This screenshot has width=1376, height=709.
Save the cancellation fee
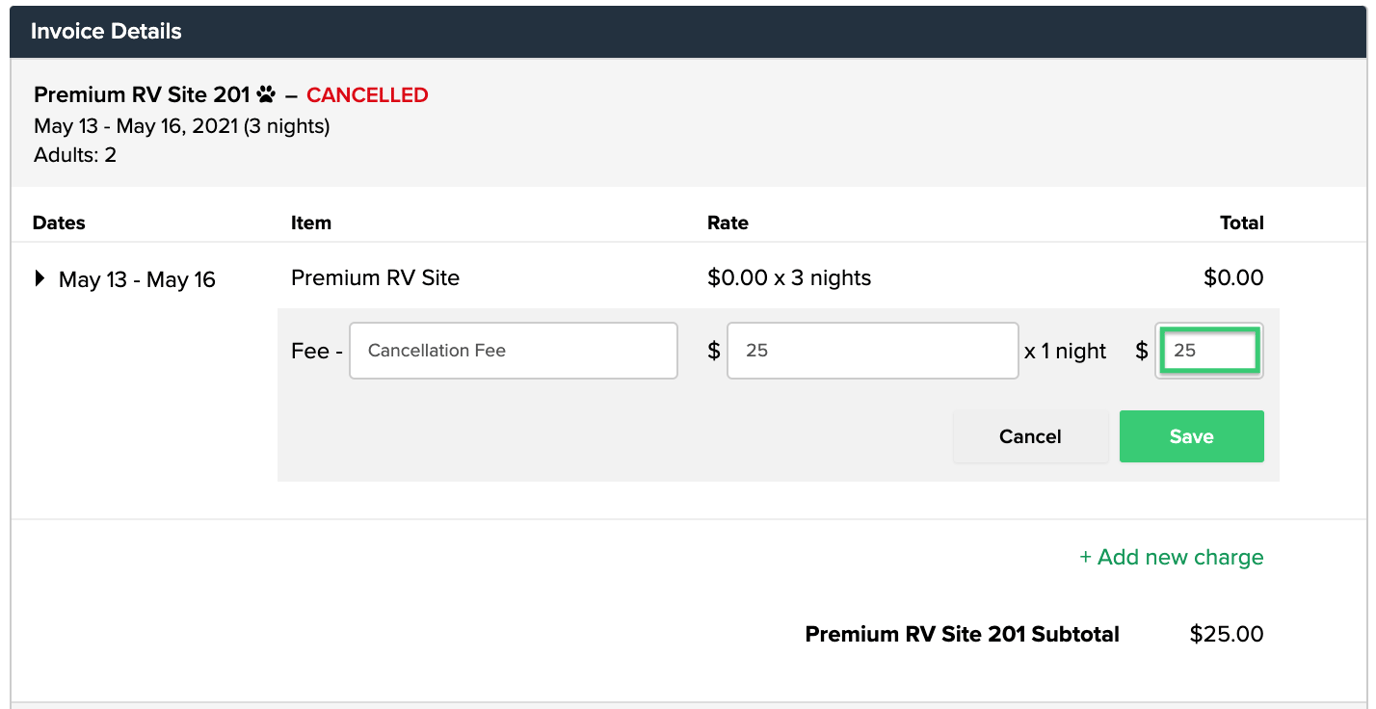[1191, 437]
